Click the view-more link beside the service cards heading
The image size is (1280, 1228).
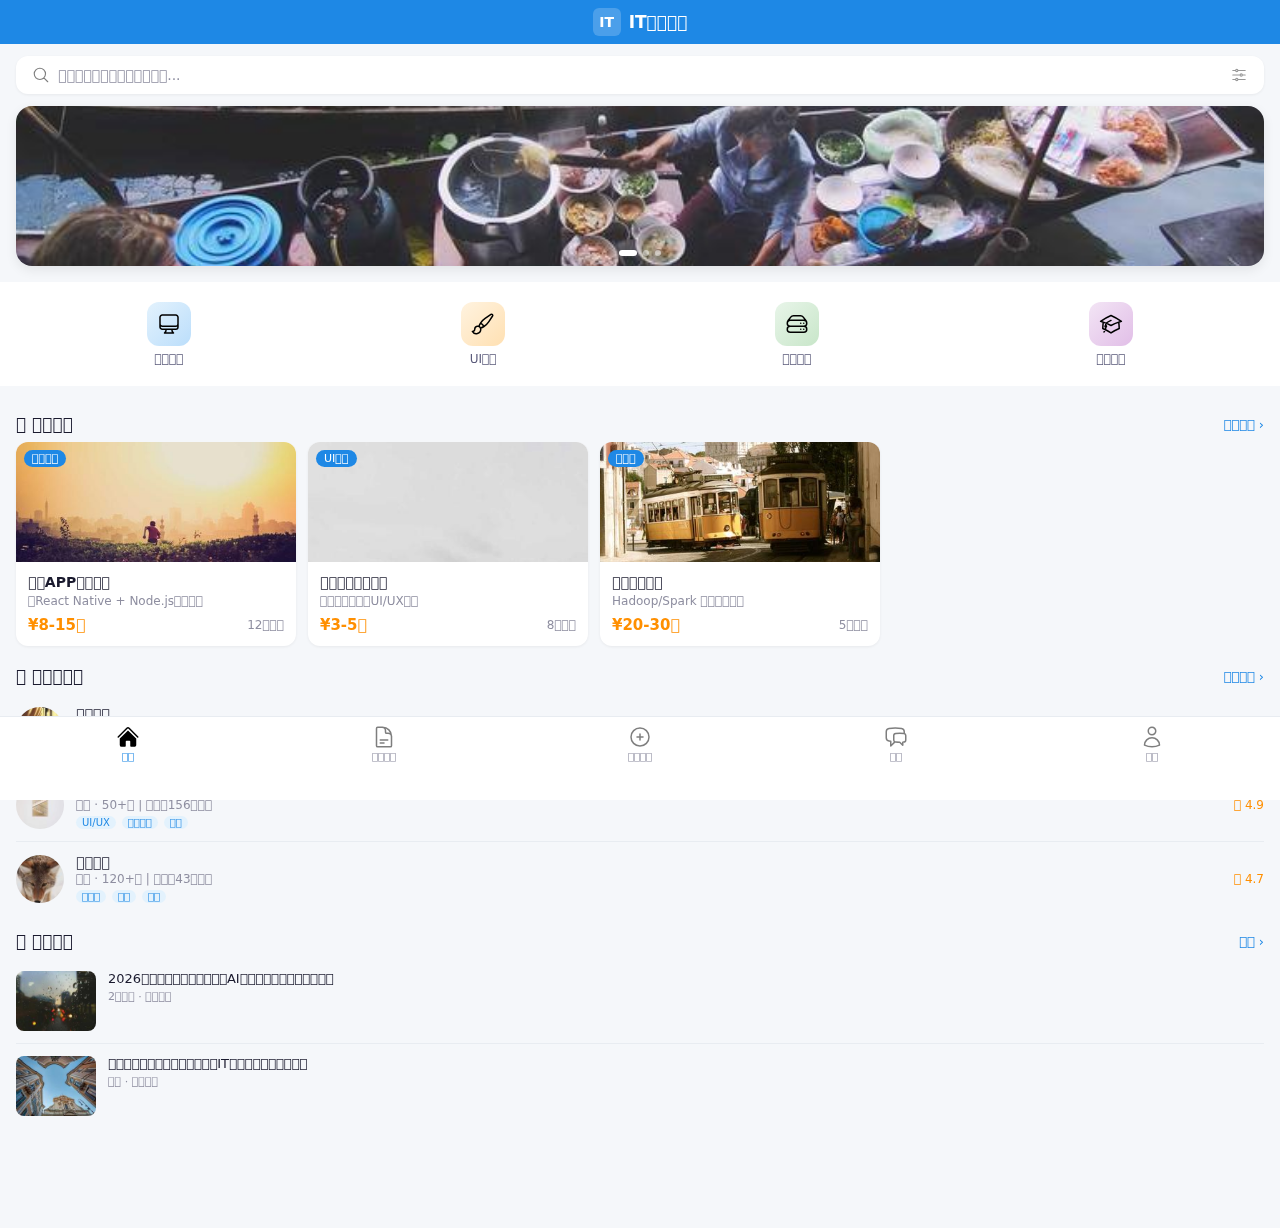tap(1243, 425)
